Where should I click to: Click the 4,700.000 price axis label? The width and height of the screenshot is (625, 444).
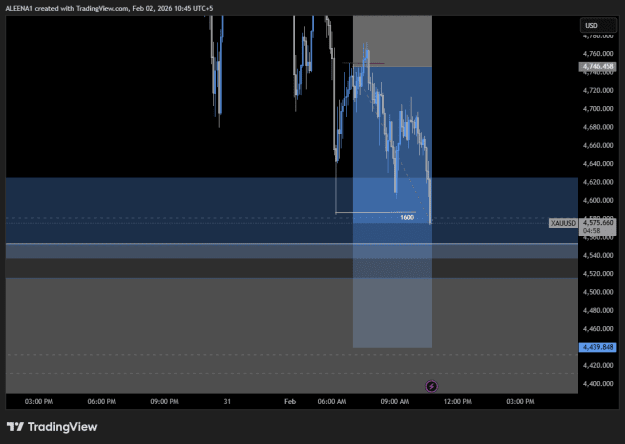598,108
